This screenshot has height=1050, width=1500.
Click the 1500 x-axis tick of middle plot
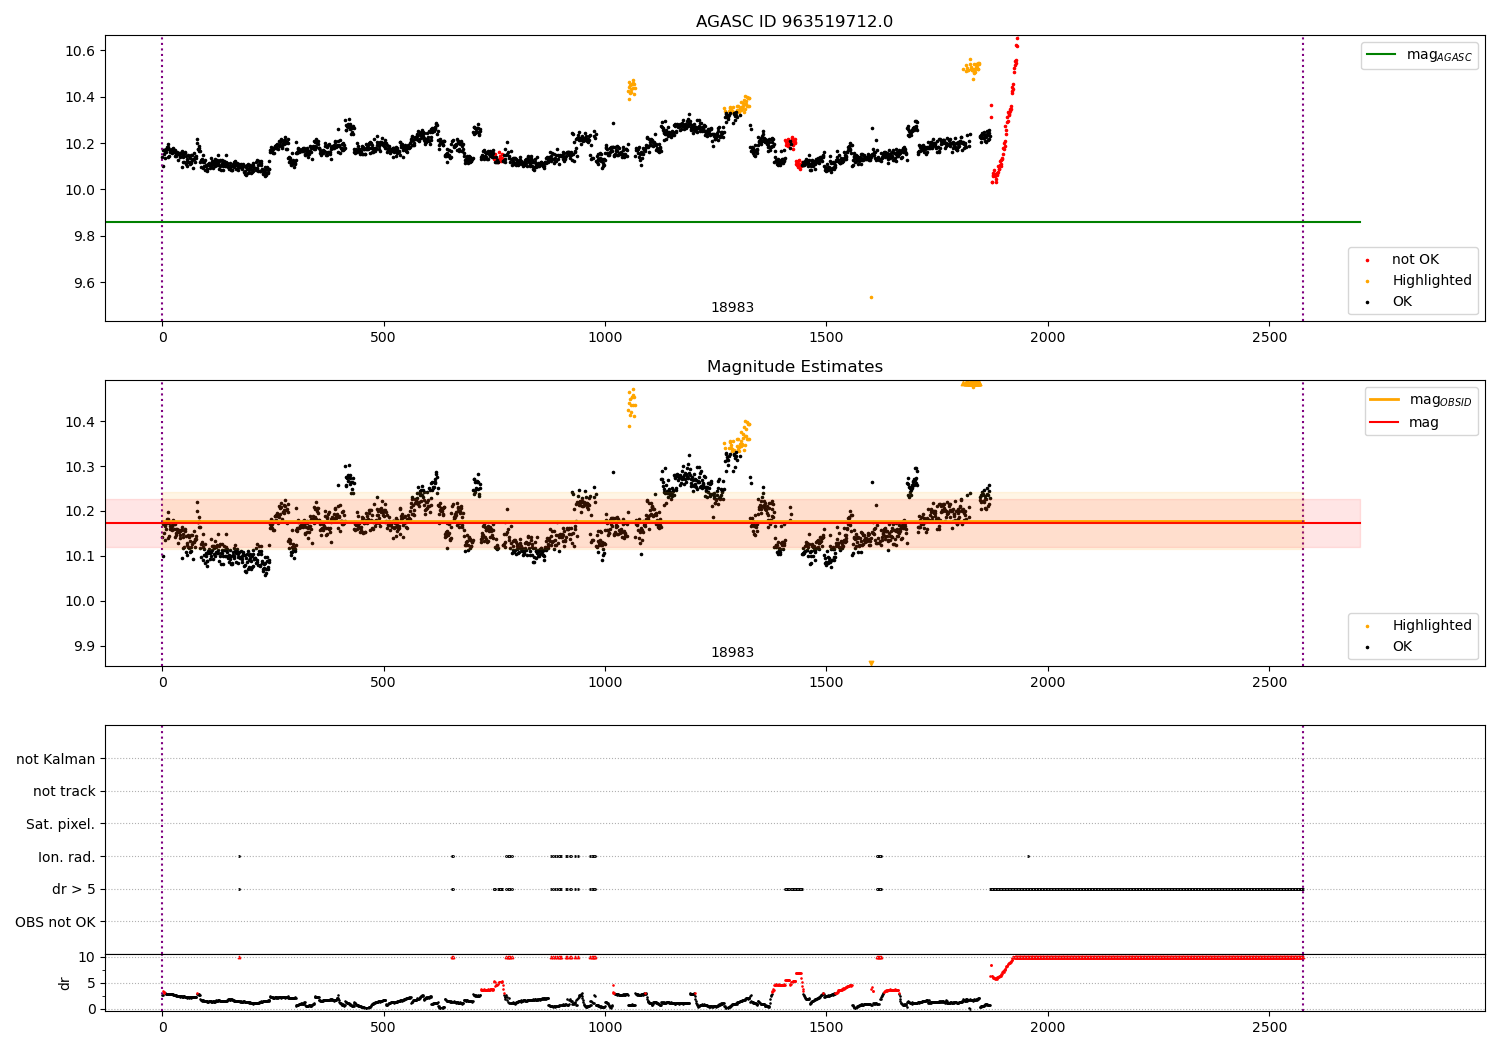pos(826,683)
